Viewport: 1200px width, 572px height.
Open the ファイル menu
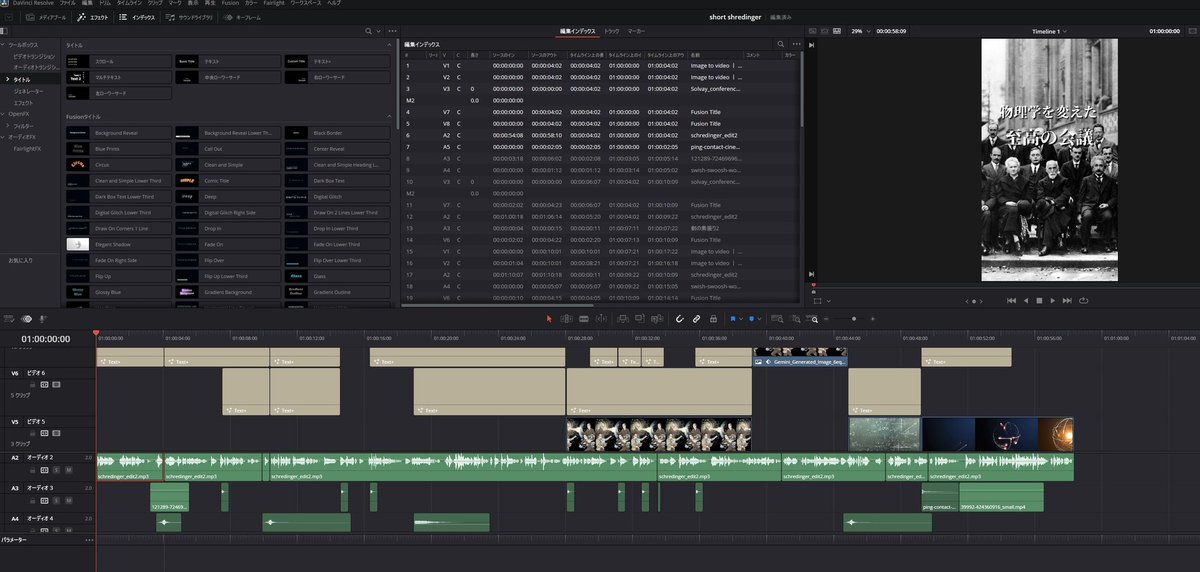pos(67,3)
